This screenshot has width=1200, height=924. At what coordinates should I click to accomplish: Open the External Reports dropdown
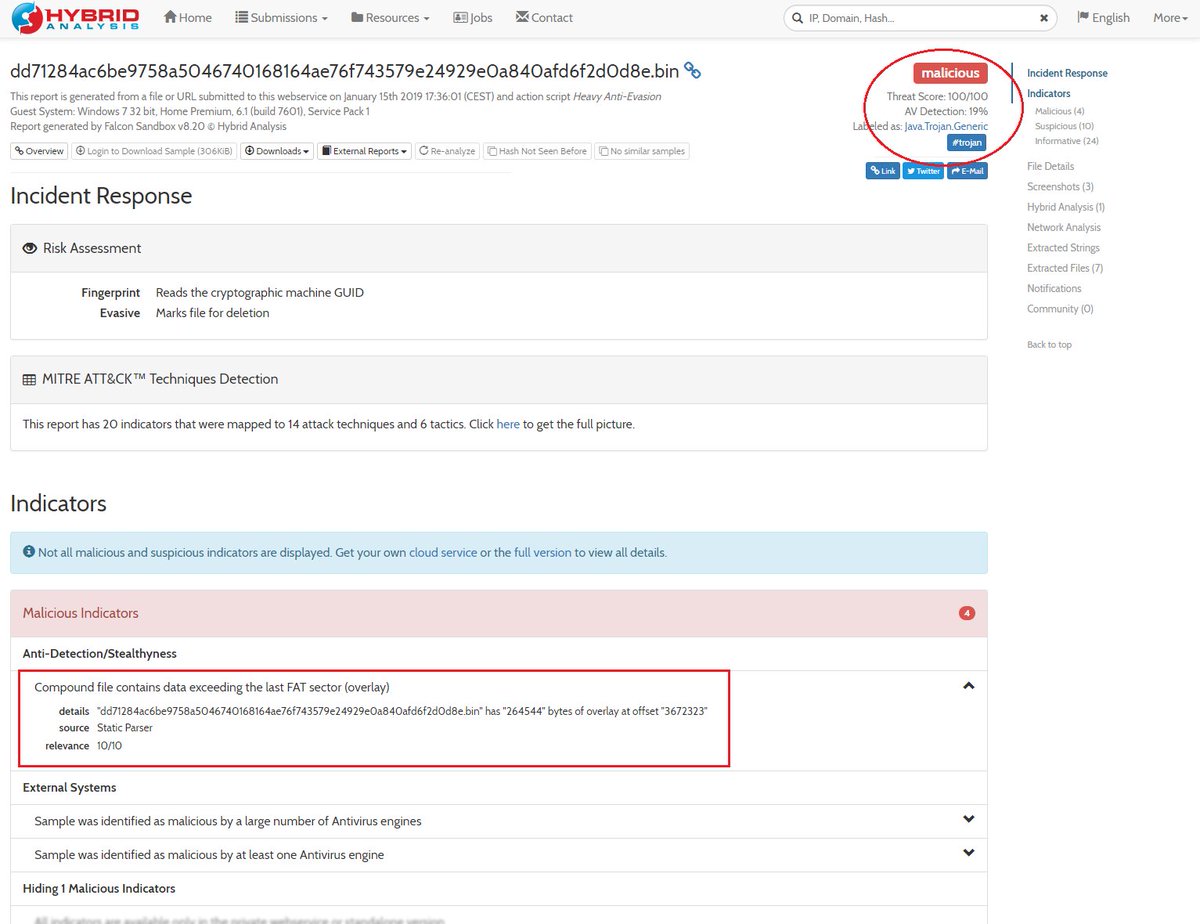pos(364,151)
